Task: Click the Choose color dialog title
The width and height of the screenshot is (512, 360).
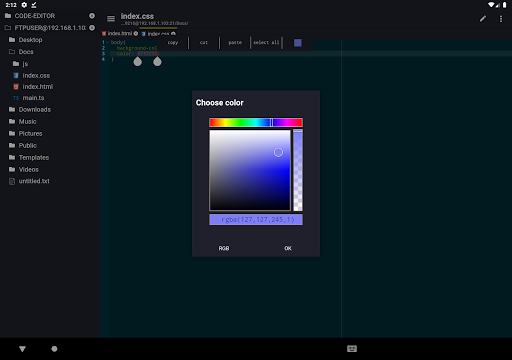Action: (220, 103)
